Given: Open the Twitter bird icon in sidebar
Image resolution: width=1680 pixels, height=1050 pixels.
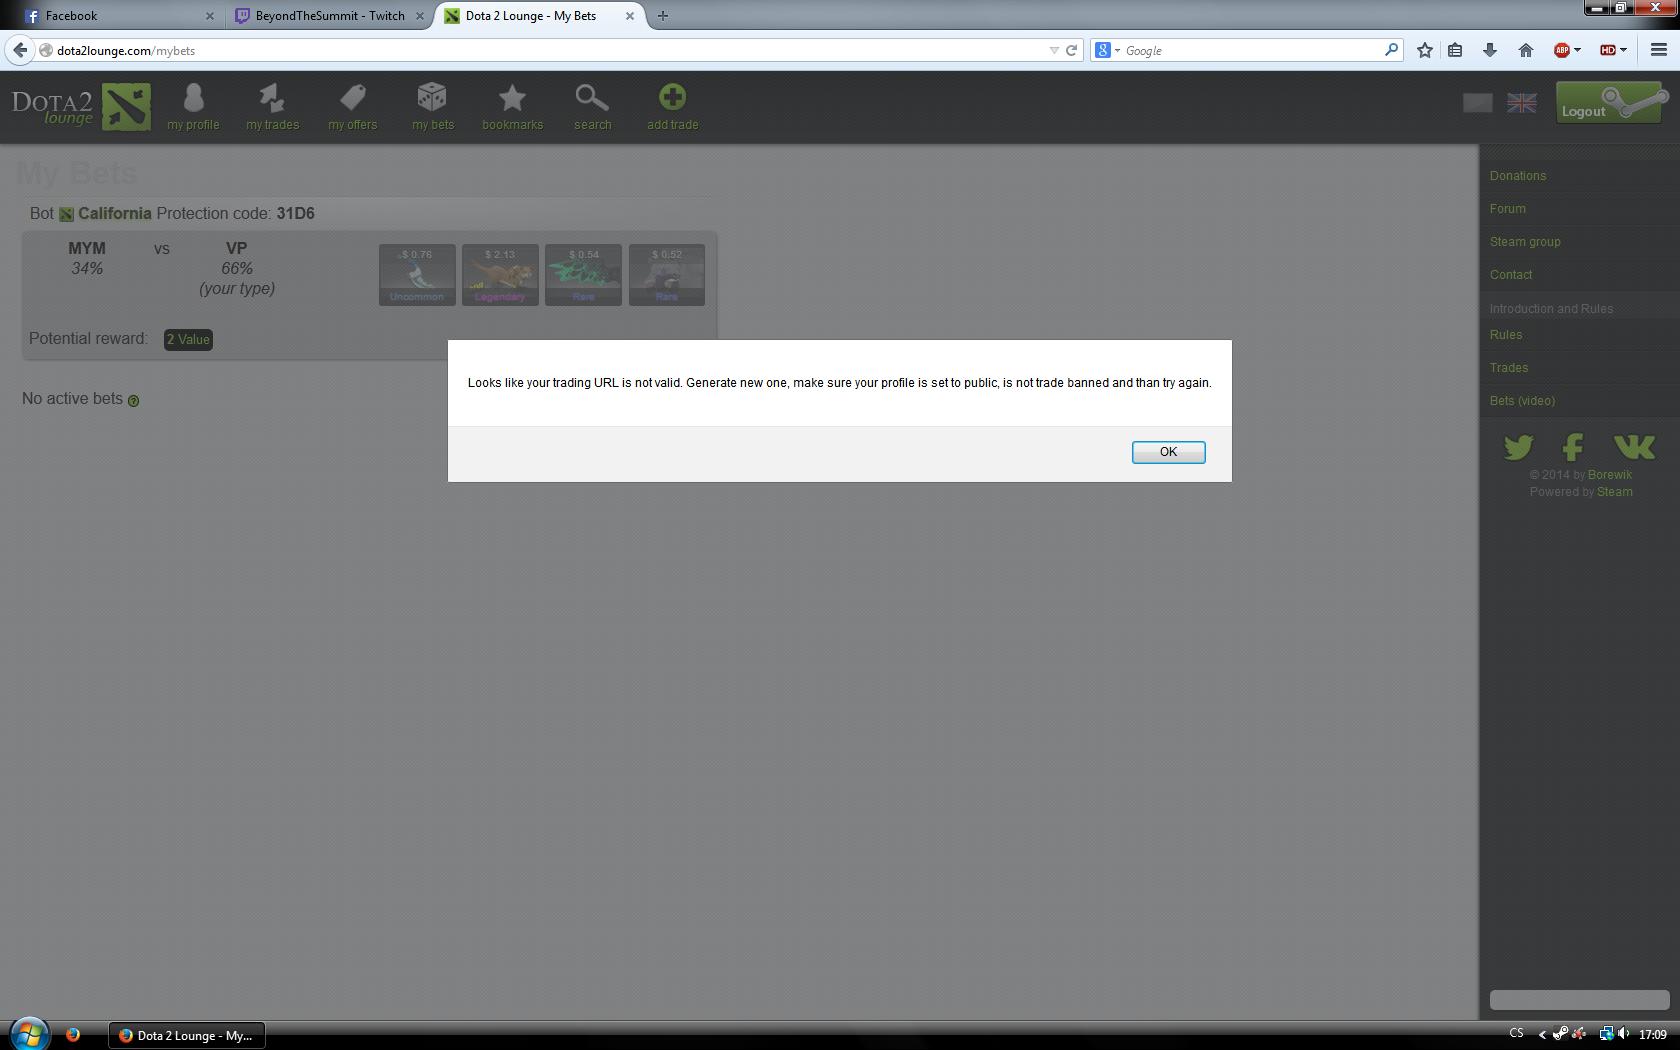Looking at the screenshot, I should click(1518, 447).
